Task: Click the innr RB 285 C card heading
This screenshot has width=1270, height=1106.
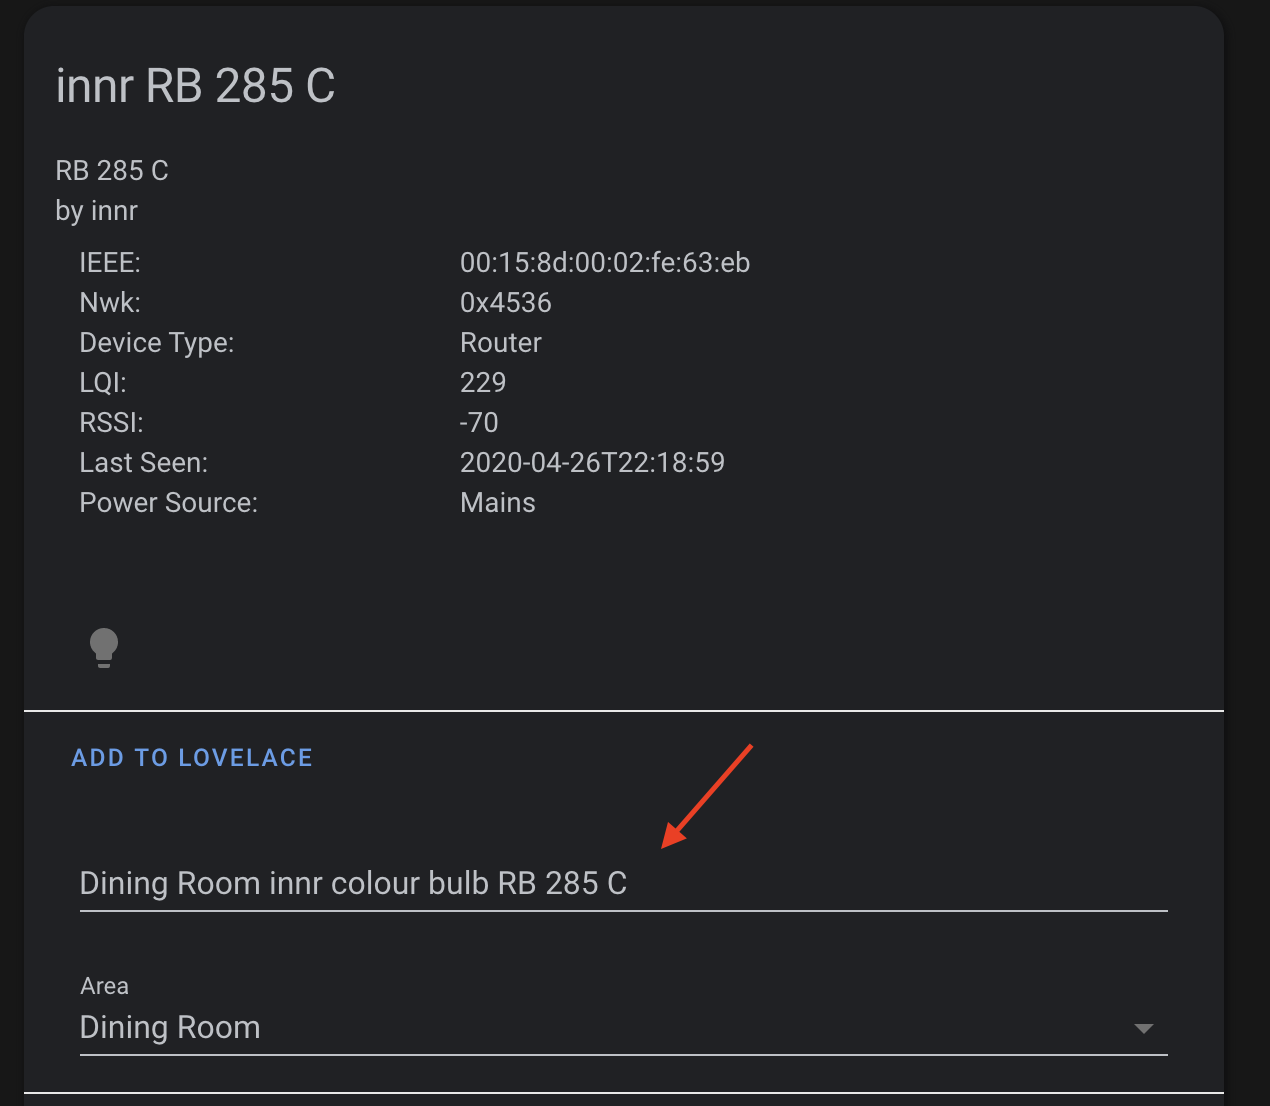Action: pos(196,86)
